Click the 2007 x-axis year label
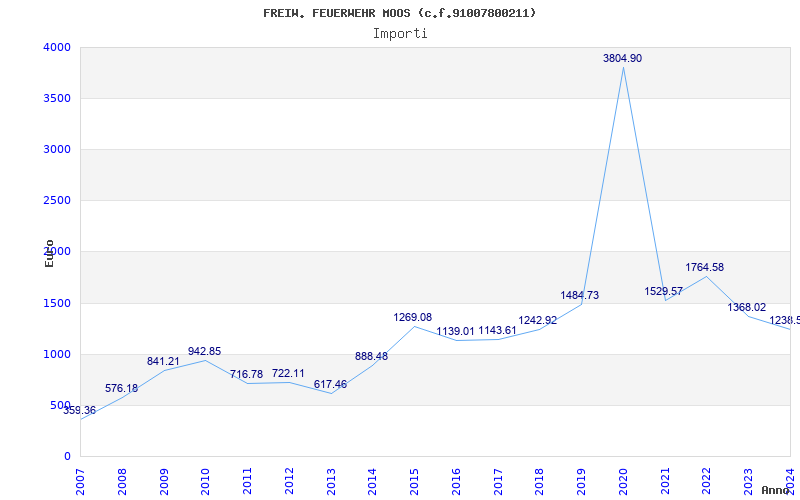Viewport: 800px width, 500px height. point(81,482)
